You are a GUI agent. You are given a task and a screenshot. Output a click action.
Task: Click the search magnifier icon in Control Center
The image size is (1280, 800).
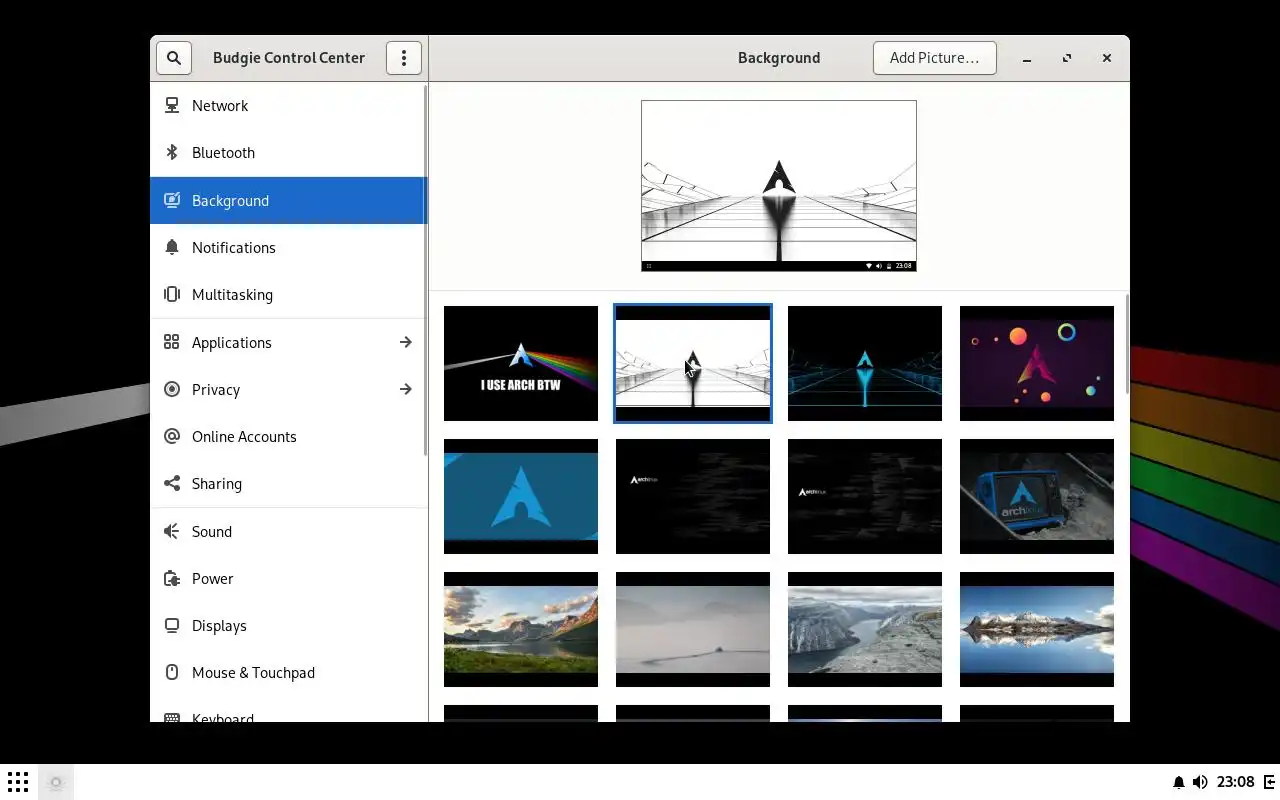click(x=174, y=58)
